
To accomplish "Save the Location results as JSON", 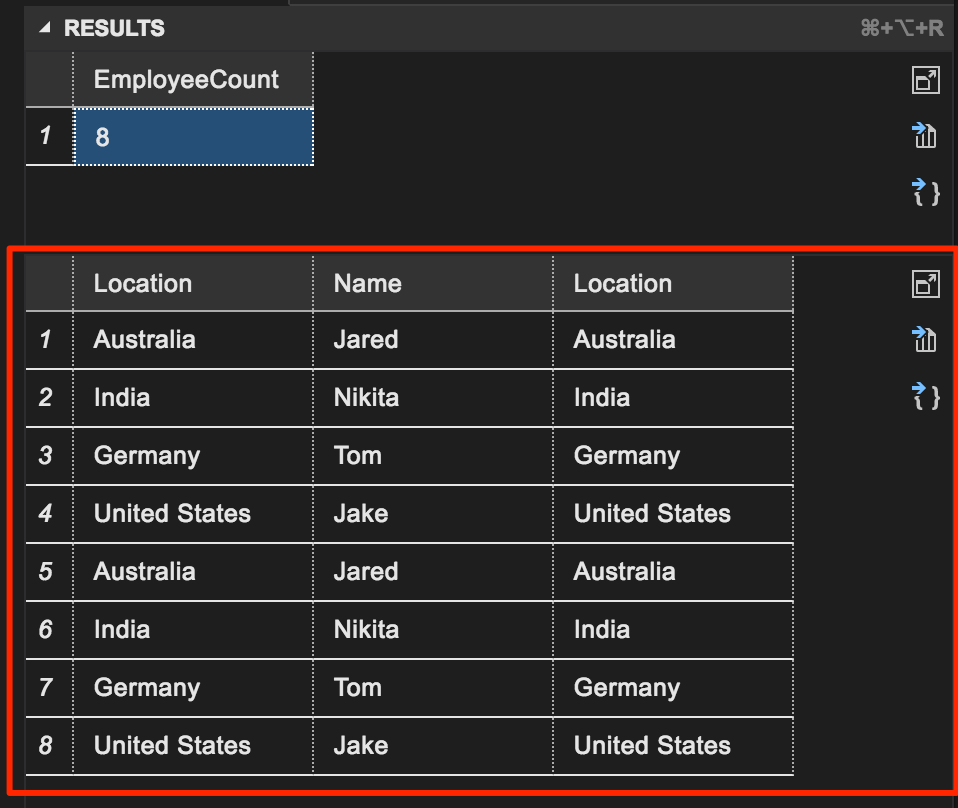I will [x=925, y=397].
